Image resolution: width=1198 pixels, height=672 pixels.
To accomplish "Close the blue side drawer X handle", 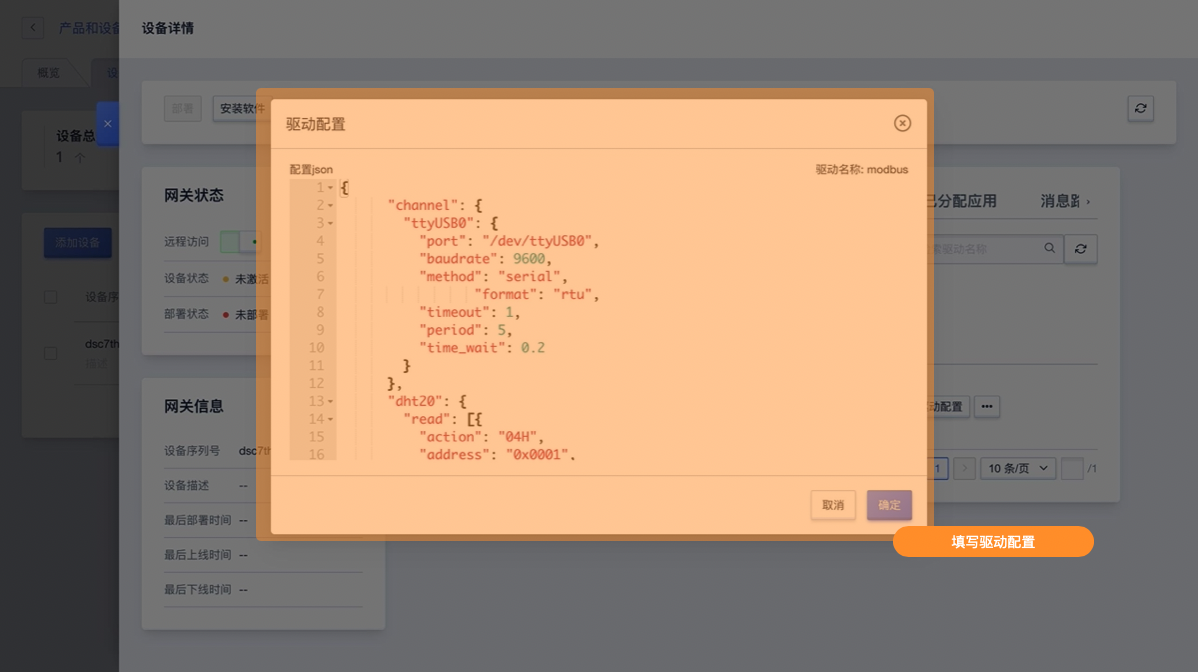I will tap(107, 124).
